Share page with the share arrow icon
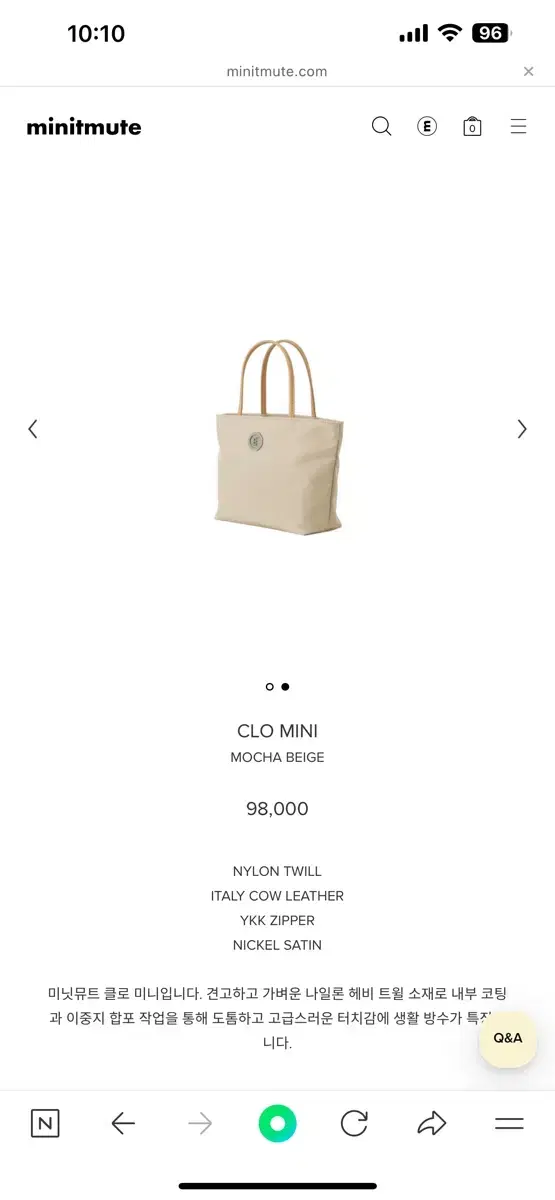Image resolution: width=555 pixels, height=1200 pixels. point(432,1124)
